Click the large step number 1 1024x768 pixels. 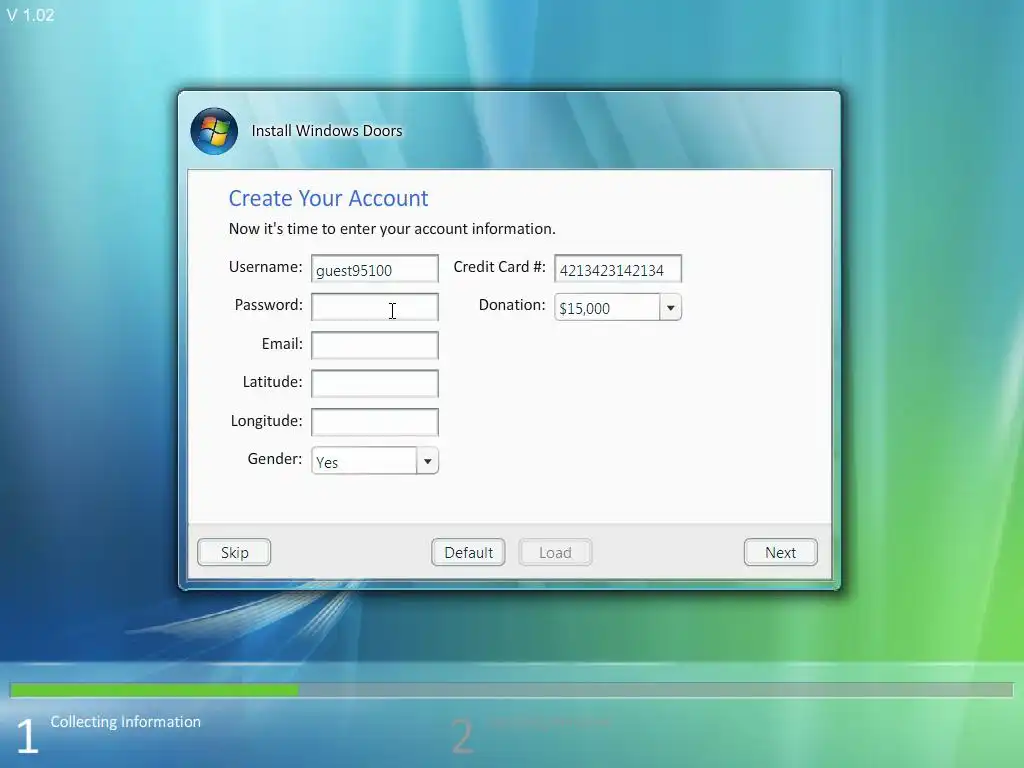tap(27, 736)
